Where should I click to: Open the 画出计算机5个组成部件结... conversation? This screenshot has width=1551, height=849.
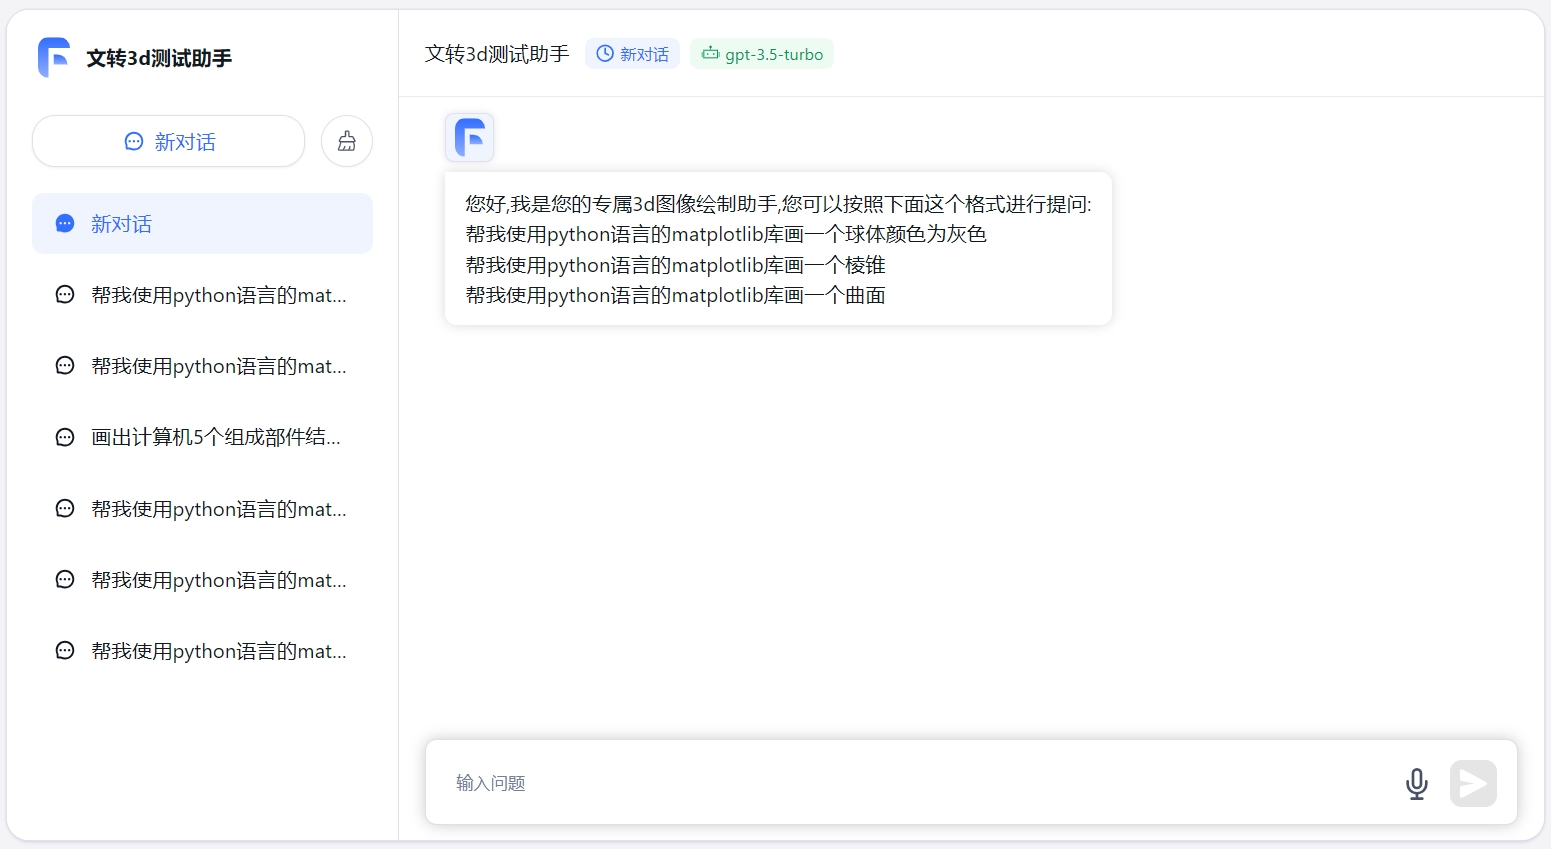click(215, 437)
